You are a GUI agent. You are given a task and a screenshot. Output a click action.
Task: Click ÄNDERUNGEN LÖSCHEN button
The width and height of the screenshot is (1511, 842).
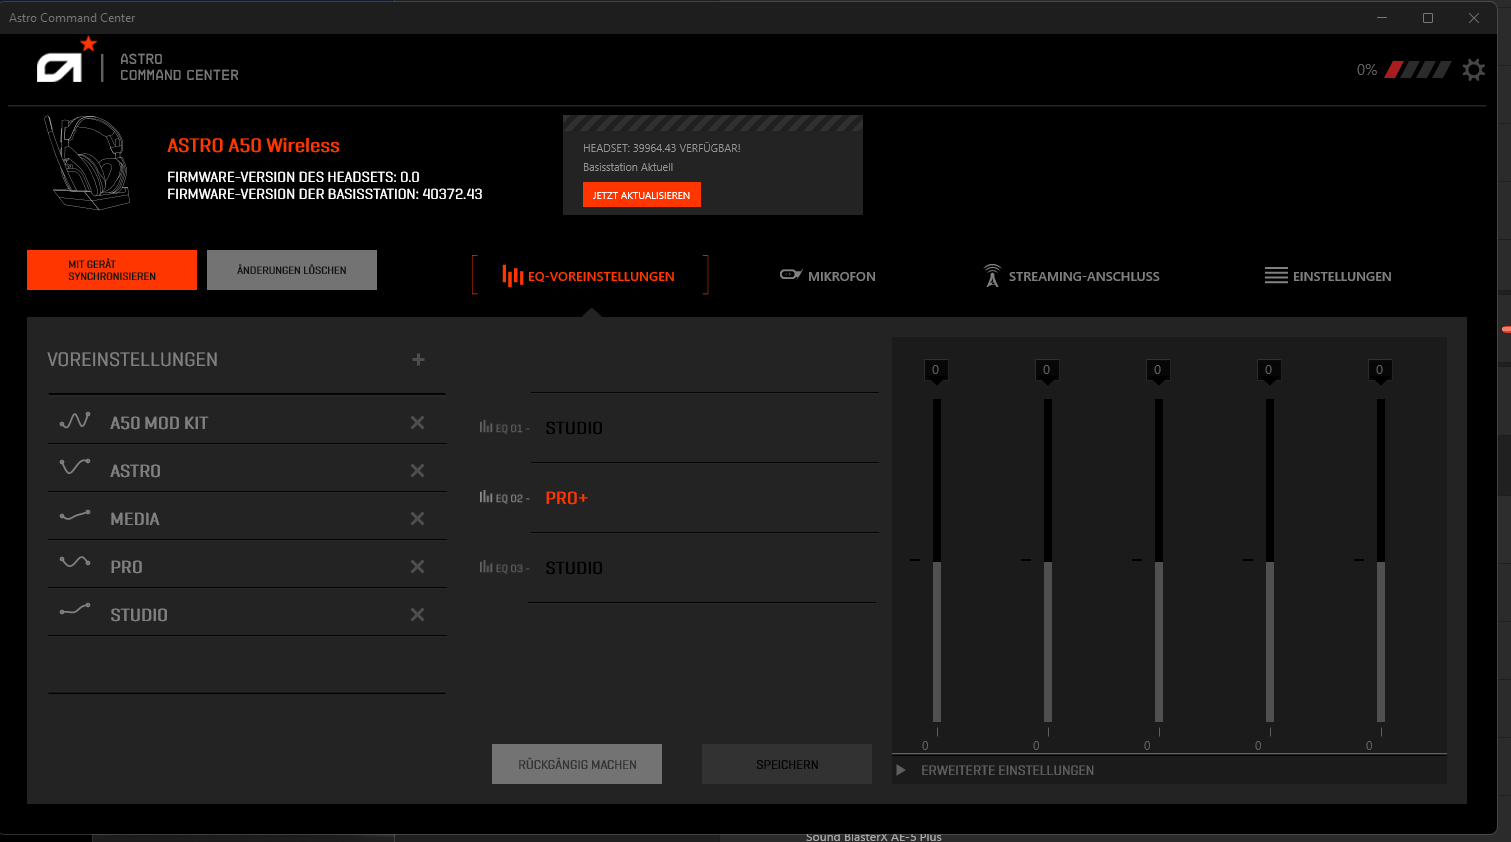coord(292,270)
